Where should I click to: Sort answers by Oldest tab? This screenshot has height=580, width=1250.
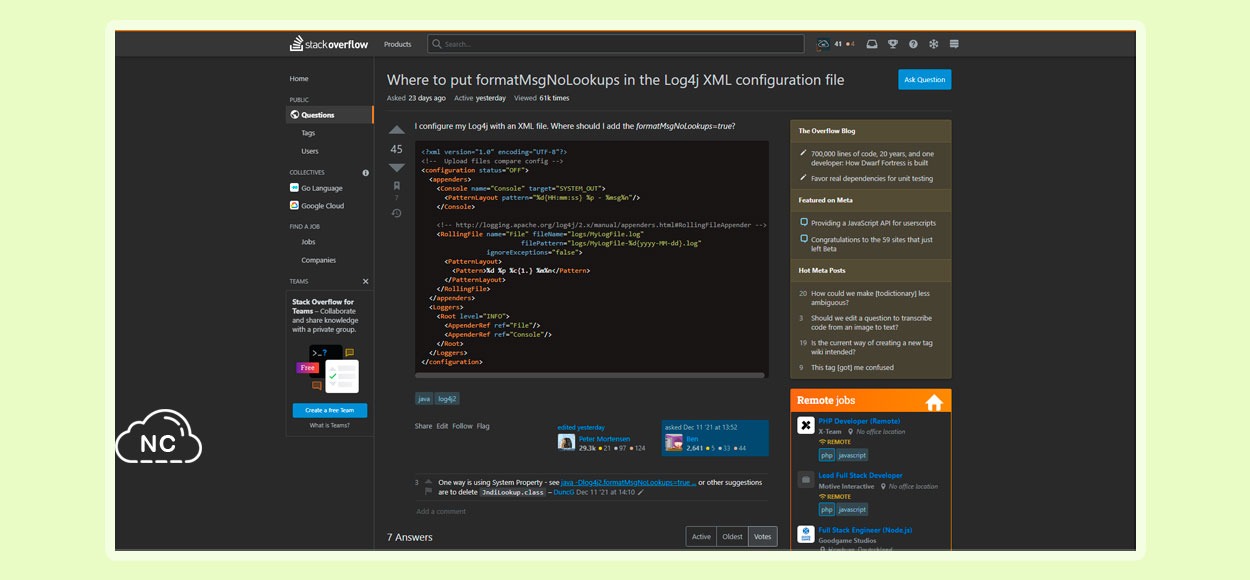click(x=732, y=536)
